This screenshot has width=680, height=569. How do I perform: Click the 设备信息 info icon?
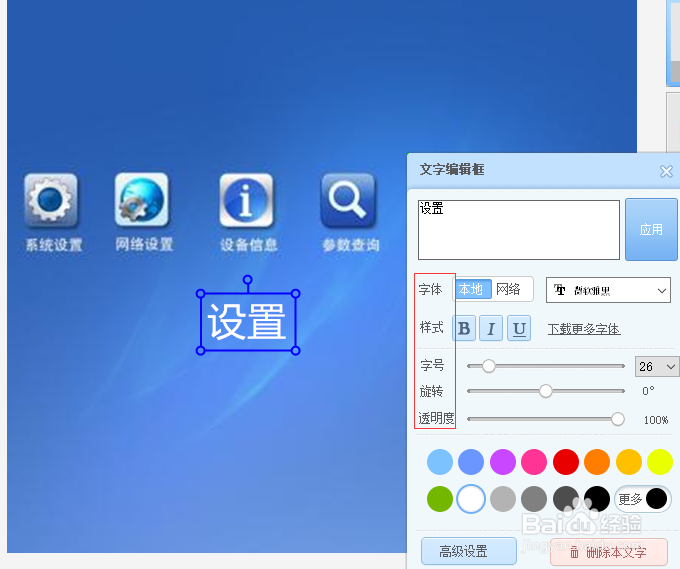coord(246,200)
